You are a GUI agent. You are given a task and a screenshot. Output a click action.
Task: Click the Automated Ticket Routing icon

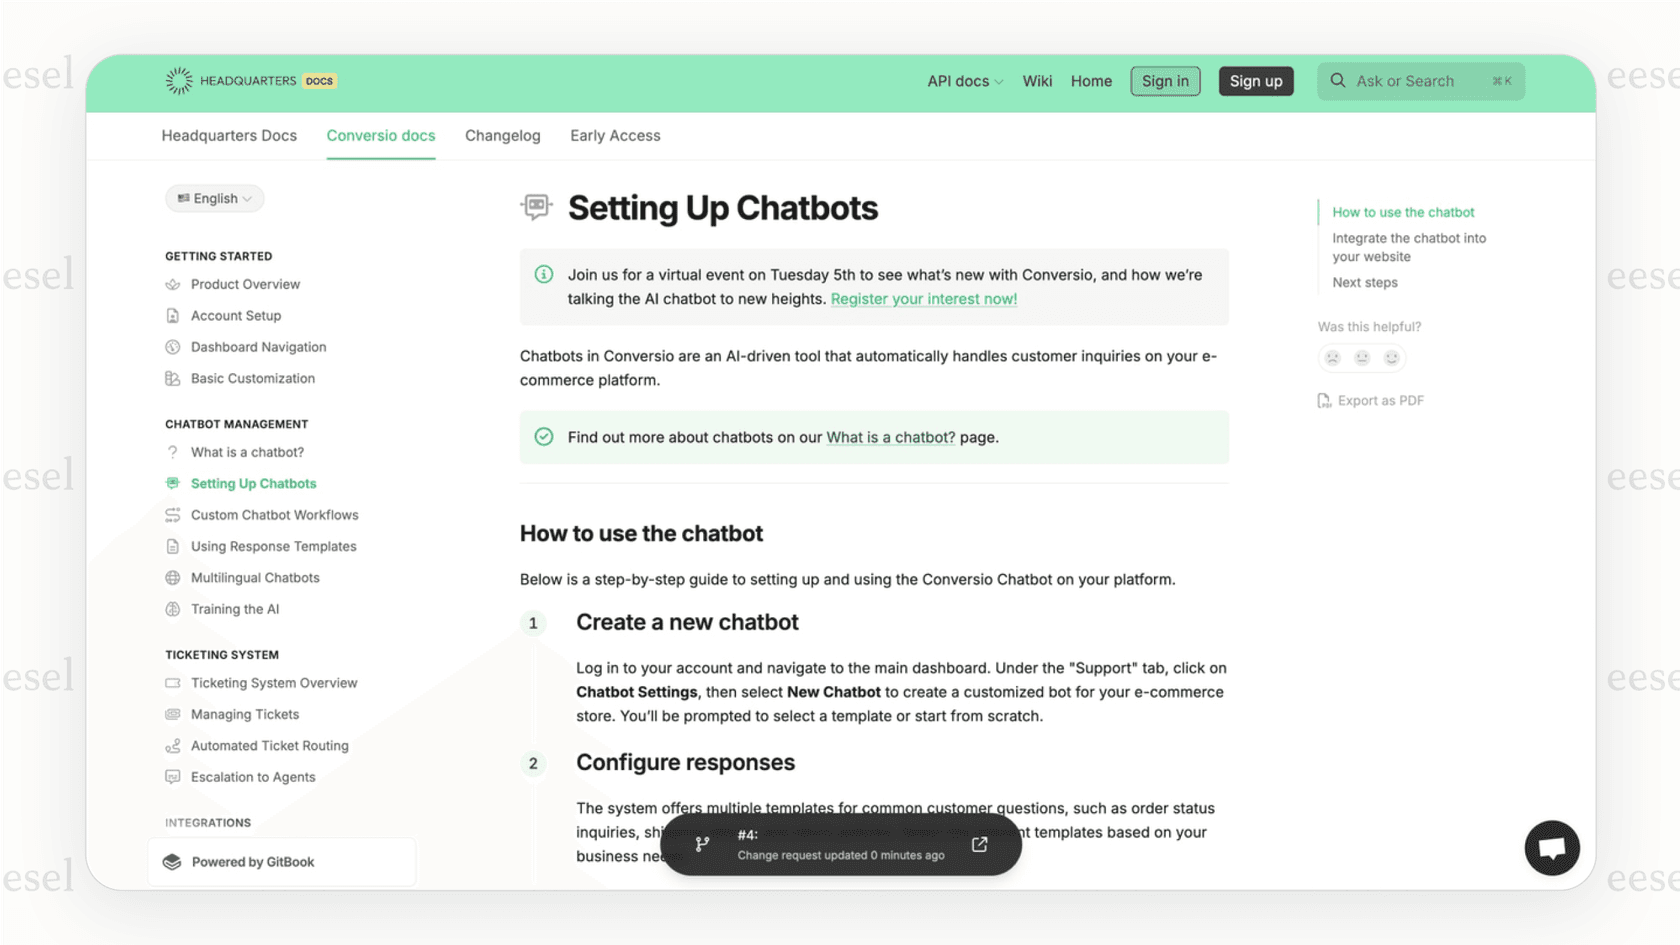(172, 745)
